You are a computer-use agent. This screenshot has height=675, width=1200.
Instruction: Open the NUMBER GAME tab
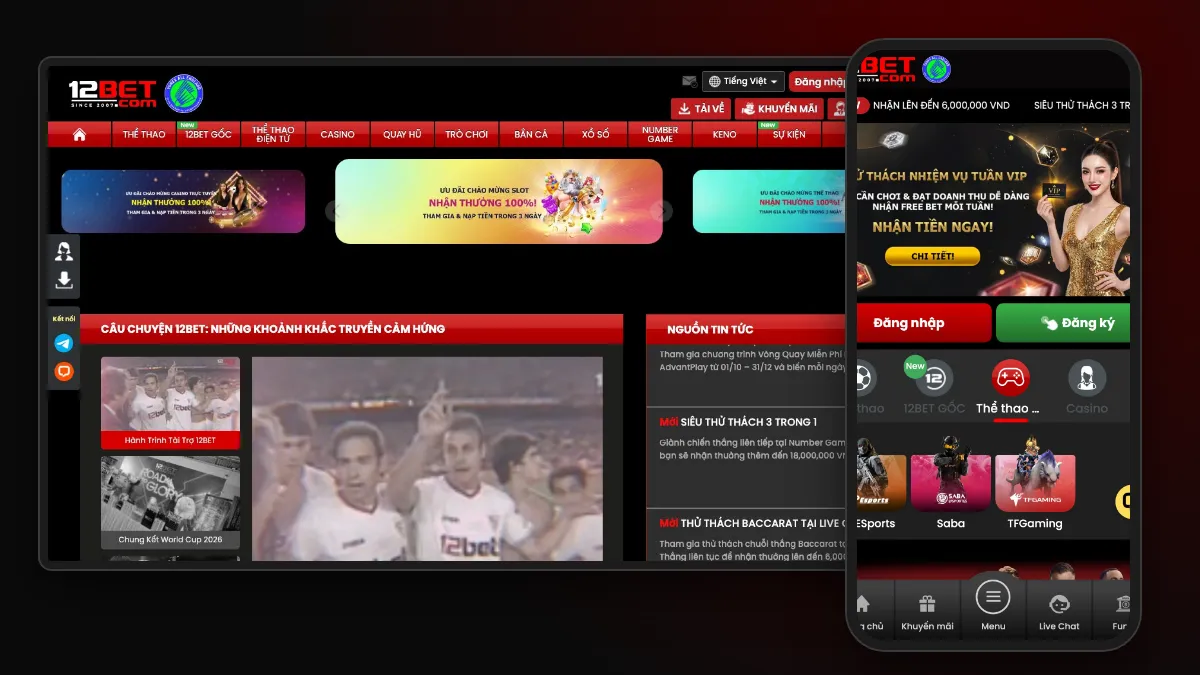click(660, 134)
